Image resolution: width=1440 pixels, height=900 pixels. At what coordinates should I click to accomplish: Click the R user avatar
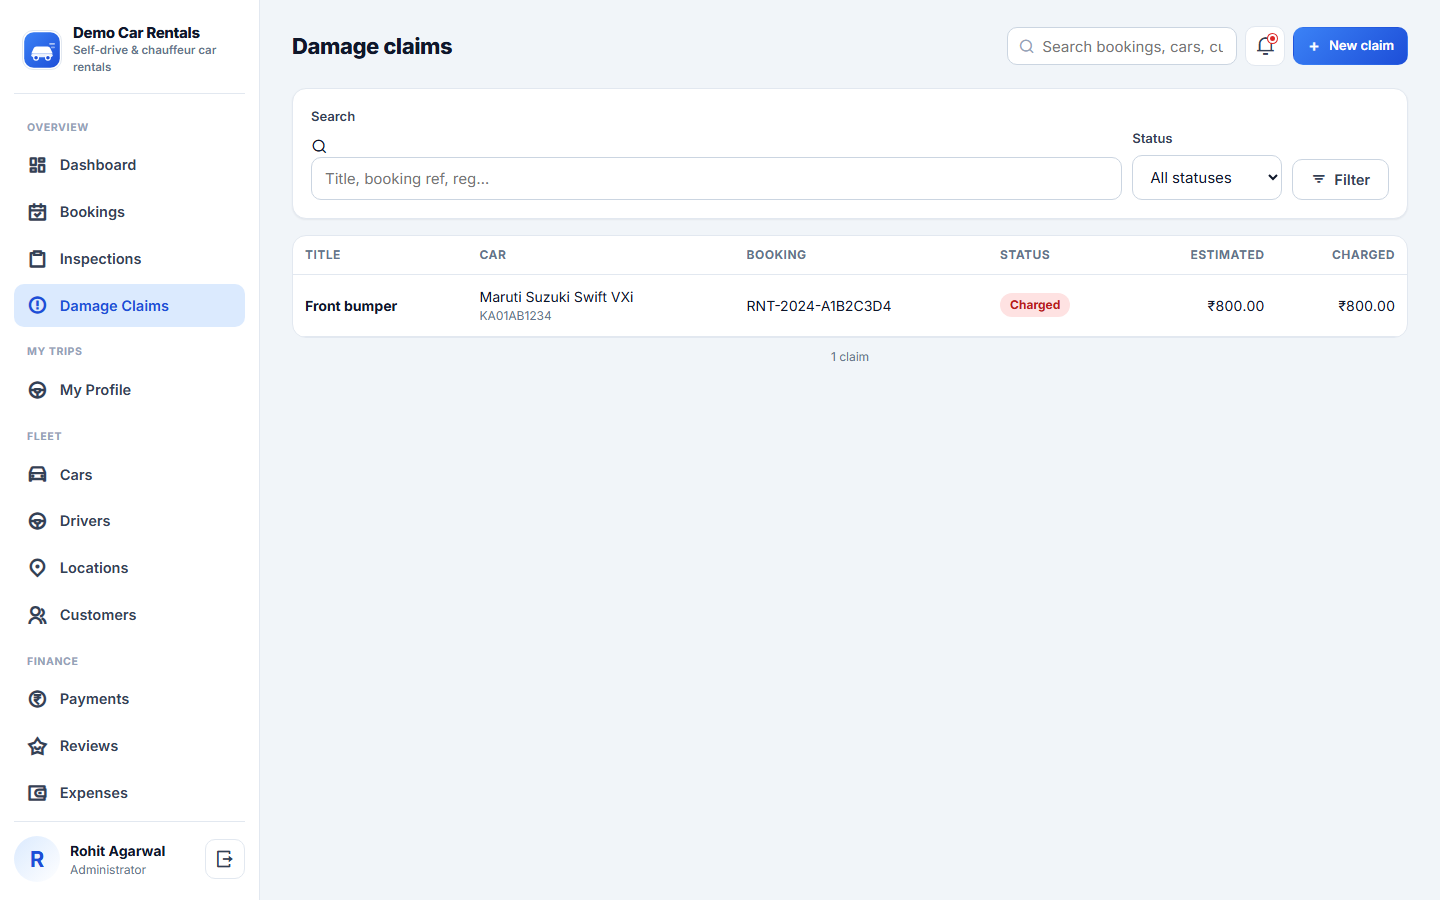[x=37, y=859]
